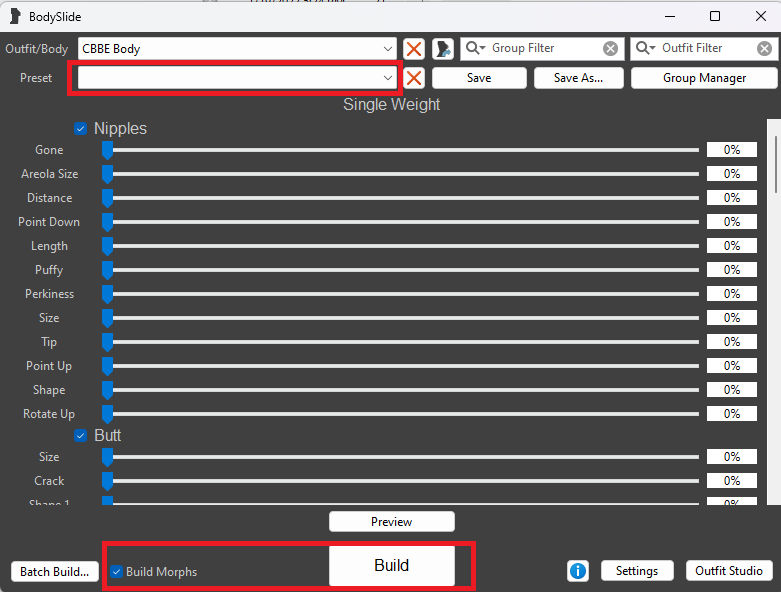Click the large Build button

point(391,566)
